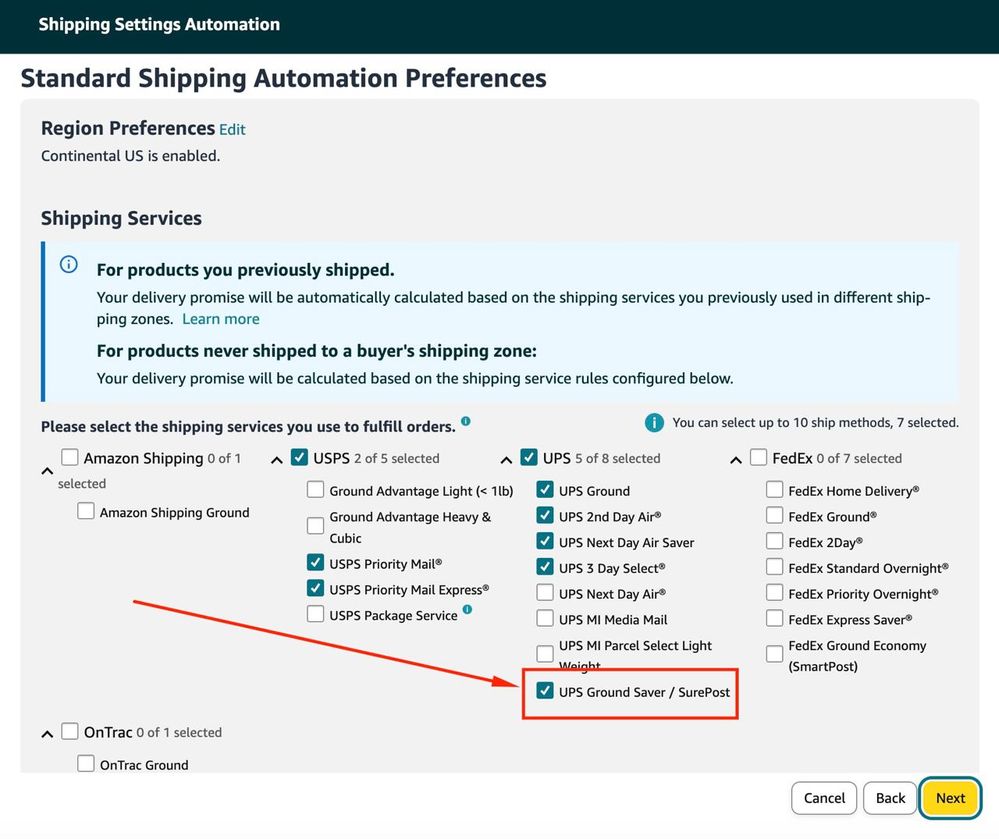Click info icon next to USPS Package Service
The image size is (999, 839).
click(x=467, y=610)
